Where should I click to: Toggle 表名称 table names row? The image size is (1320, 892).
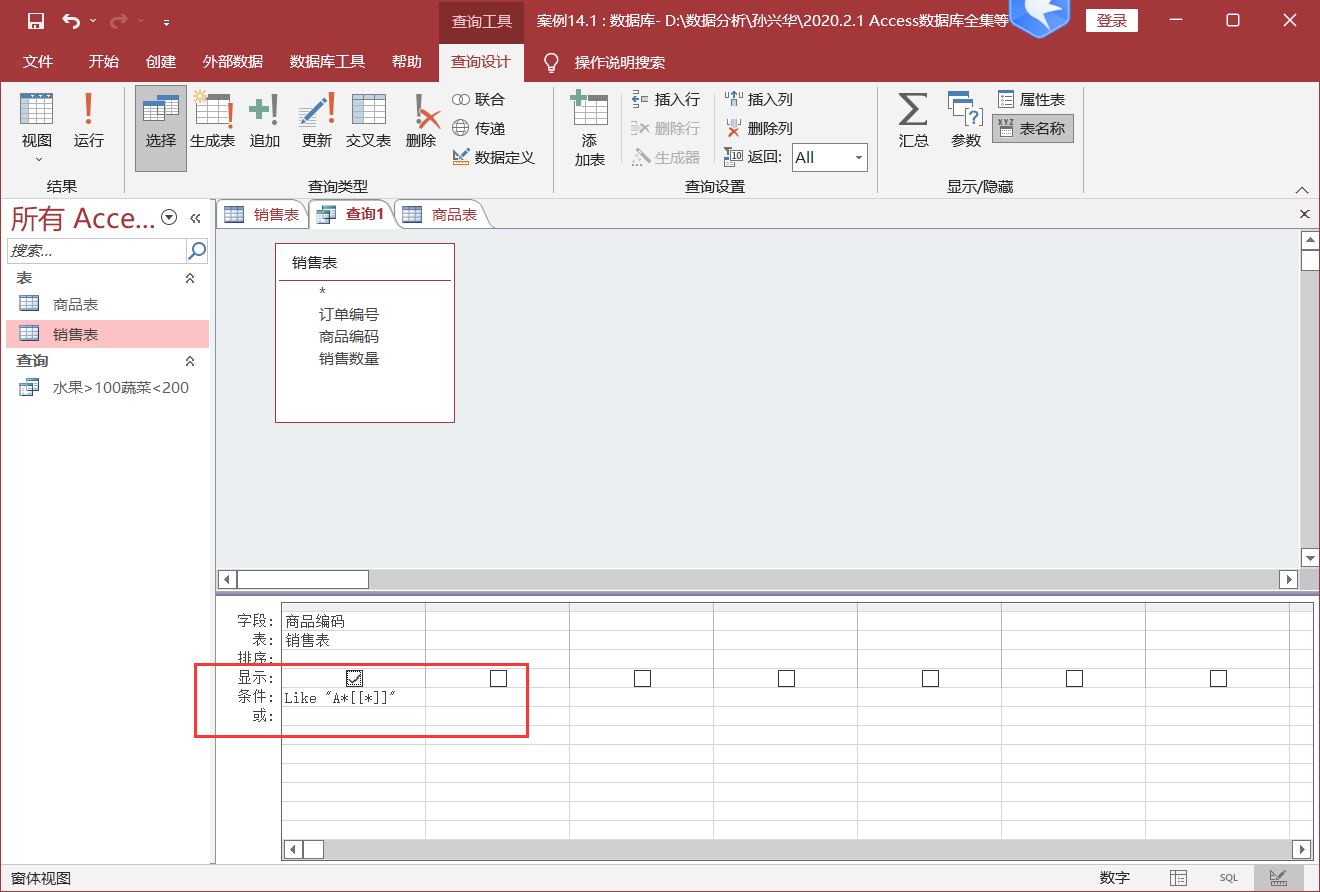1033,129
